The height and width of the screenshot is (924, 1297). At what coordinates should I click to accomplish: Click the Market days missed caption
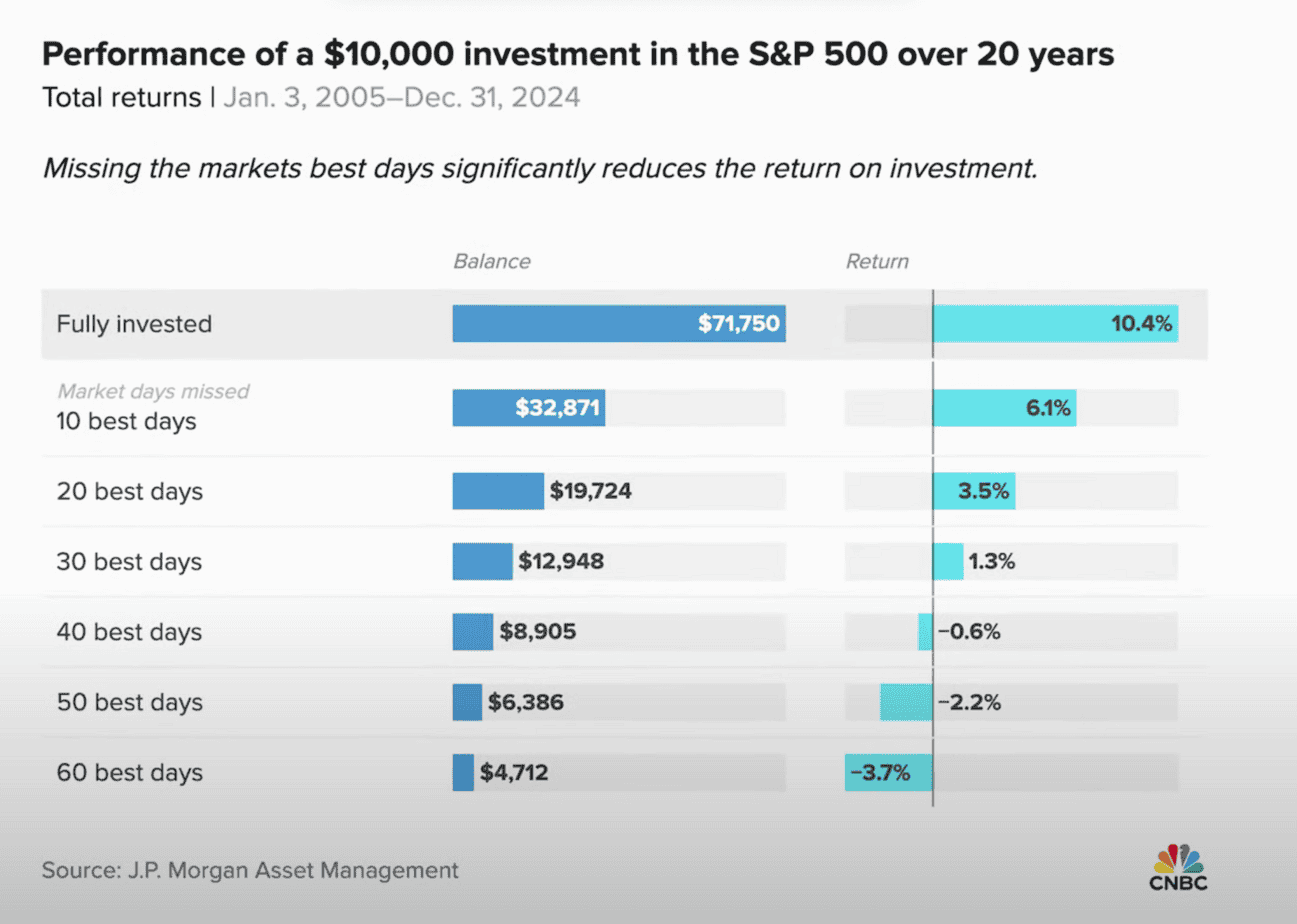click(x=153, y=392)
